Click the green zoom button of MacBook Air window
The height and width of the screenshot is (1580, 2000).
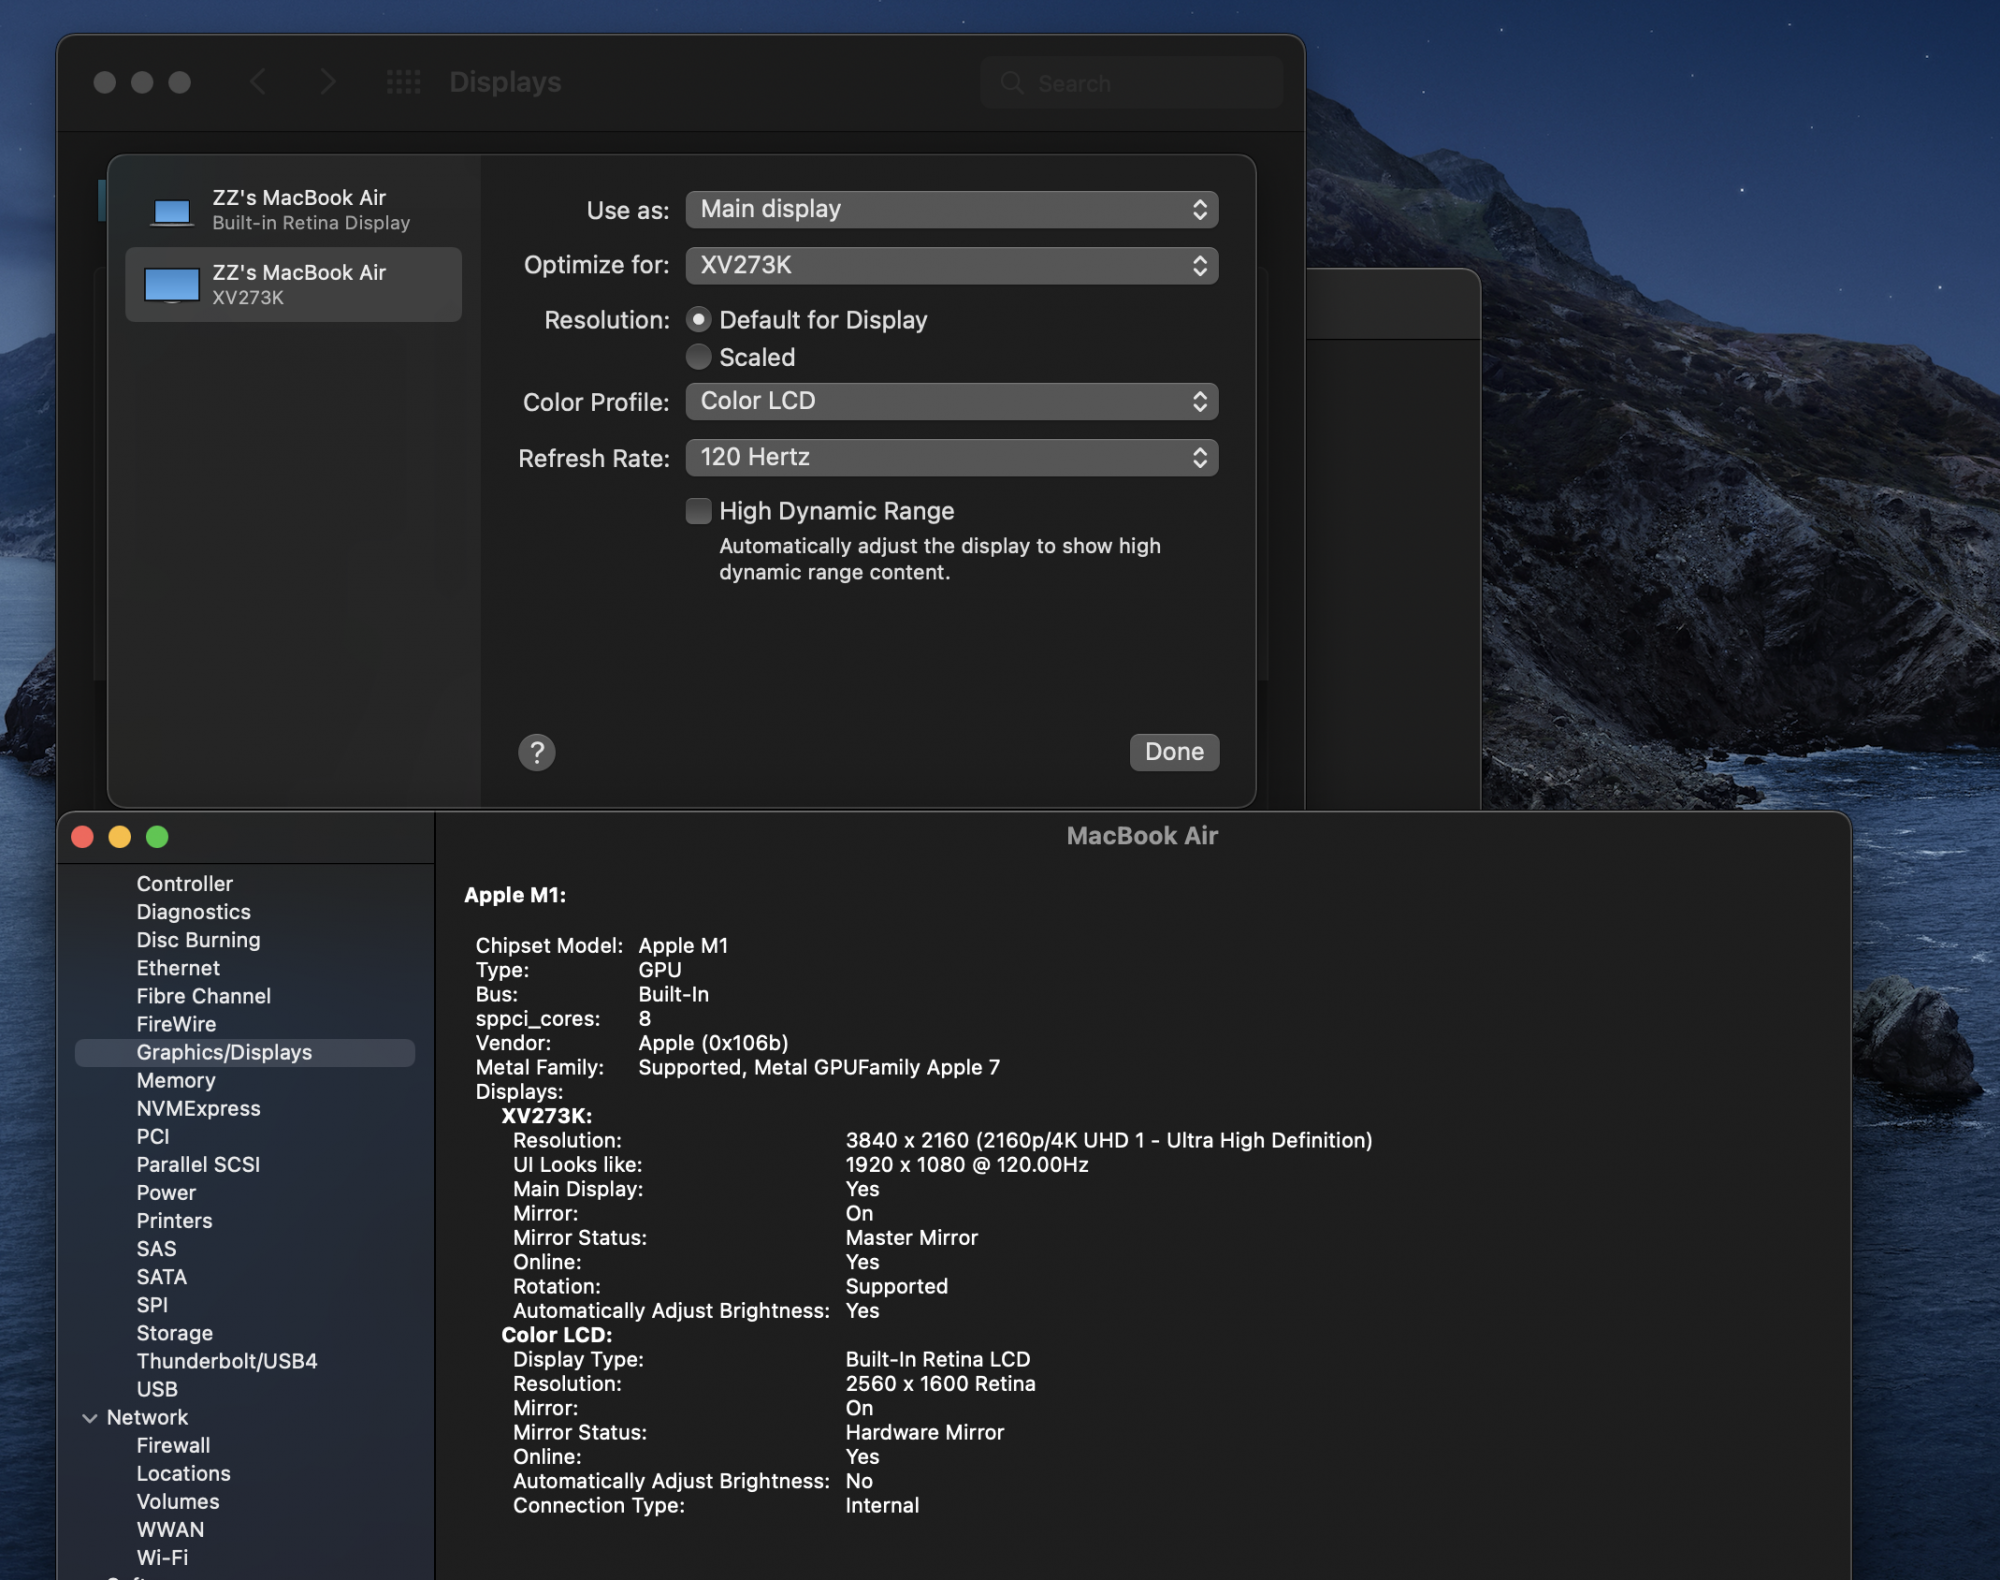(157, 837)
